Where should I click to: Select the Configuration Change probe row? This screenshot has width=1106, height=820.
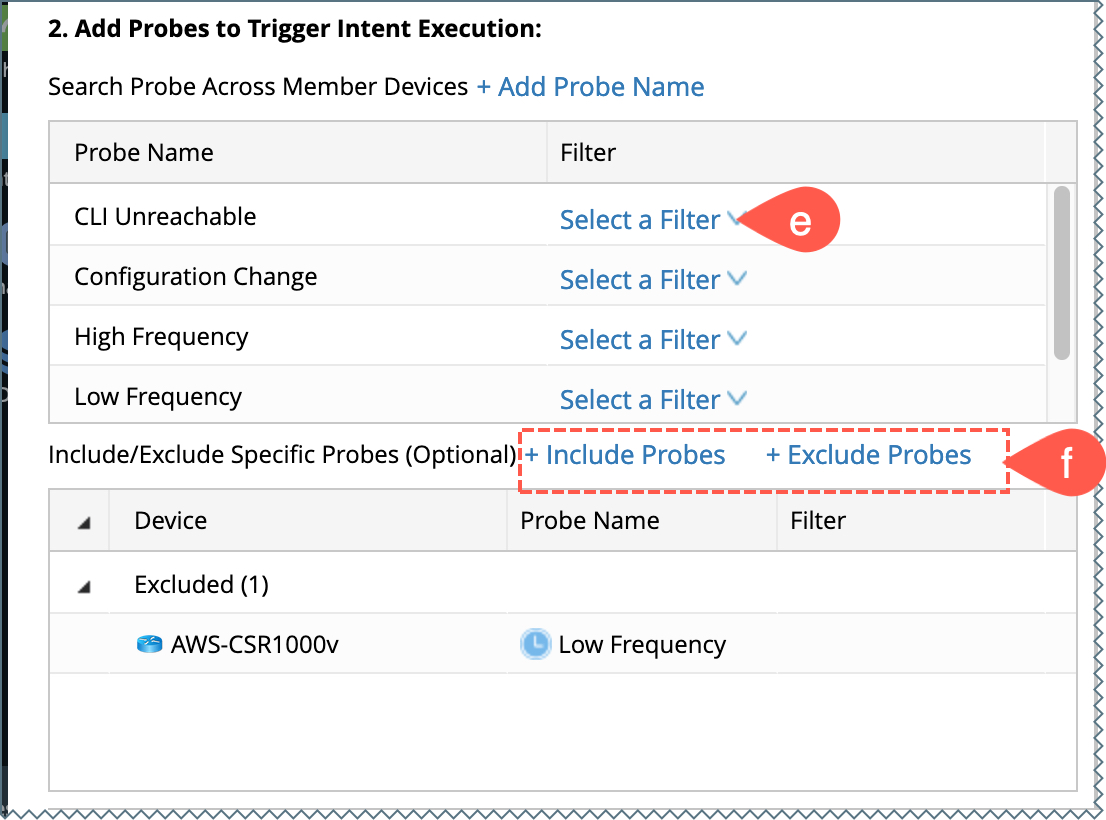(x=195, y=277)
